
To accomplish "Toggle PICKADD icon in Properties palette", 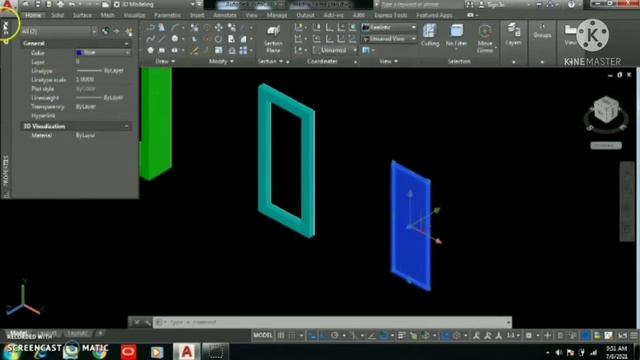I will click(106, 31).
